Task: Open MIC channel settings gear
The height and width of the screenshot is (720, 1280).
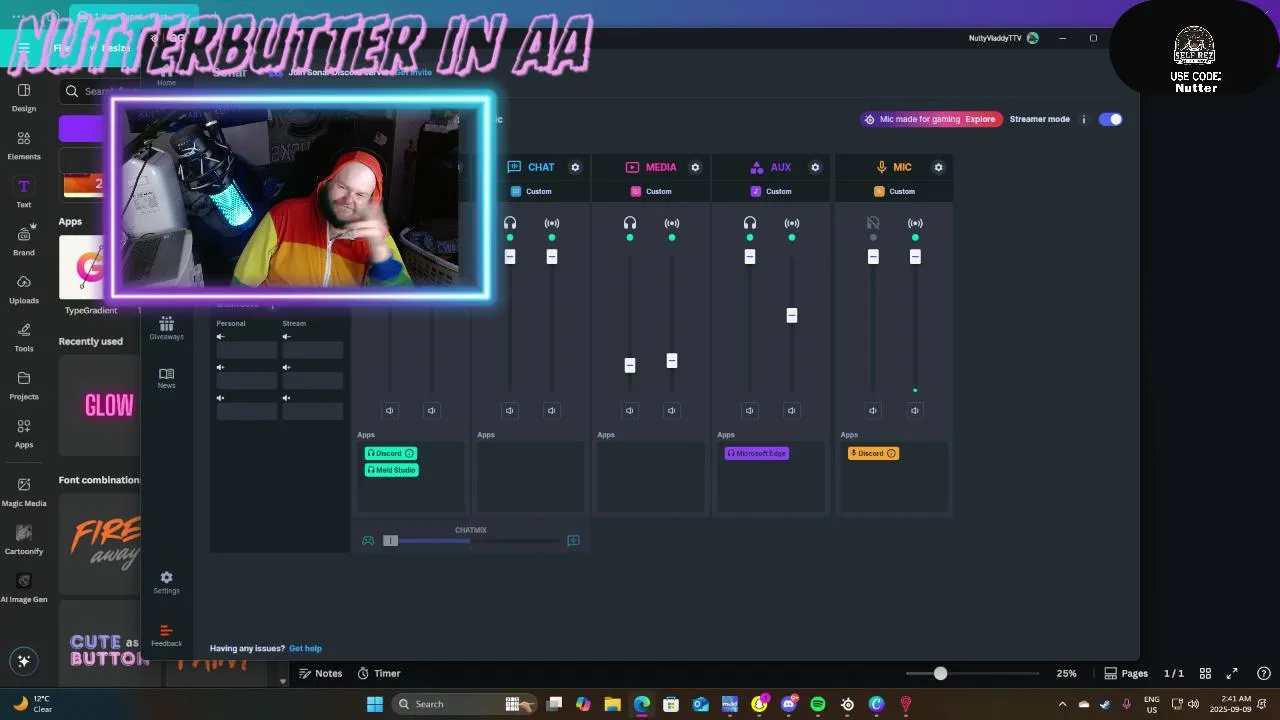Action: (938, 167)
